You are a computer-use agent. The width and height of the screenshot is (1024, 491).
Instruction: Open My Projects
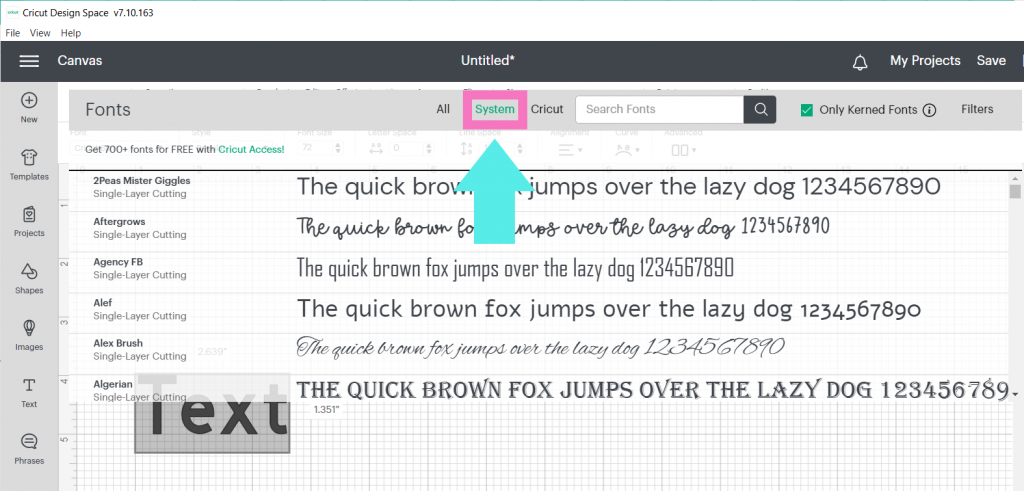[925, 61]
